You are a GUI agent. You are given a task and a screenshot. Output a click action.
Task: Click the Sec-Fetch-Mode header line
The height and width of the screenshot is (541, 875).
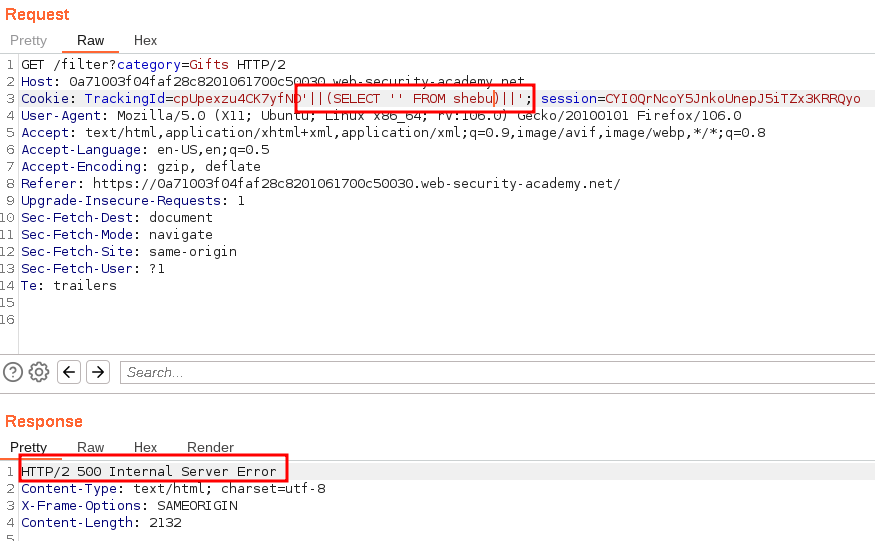(117, 234)
